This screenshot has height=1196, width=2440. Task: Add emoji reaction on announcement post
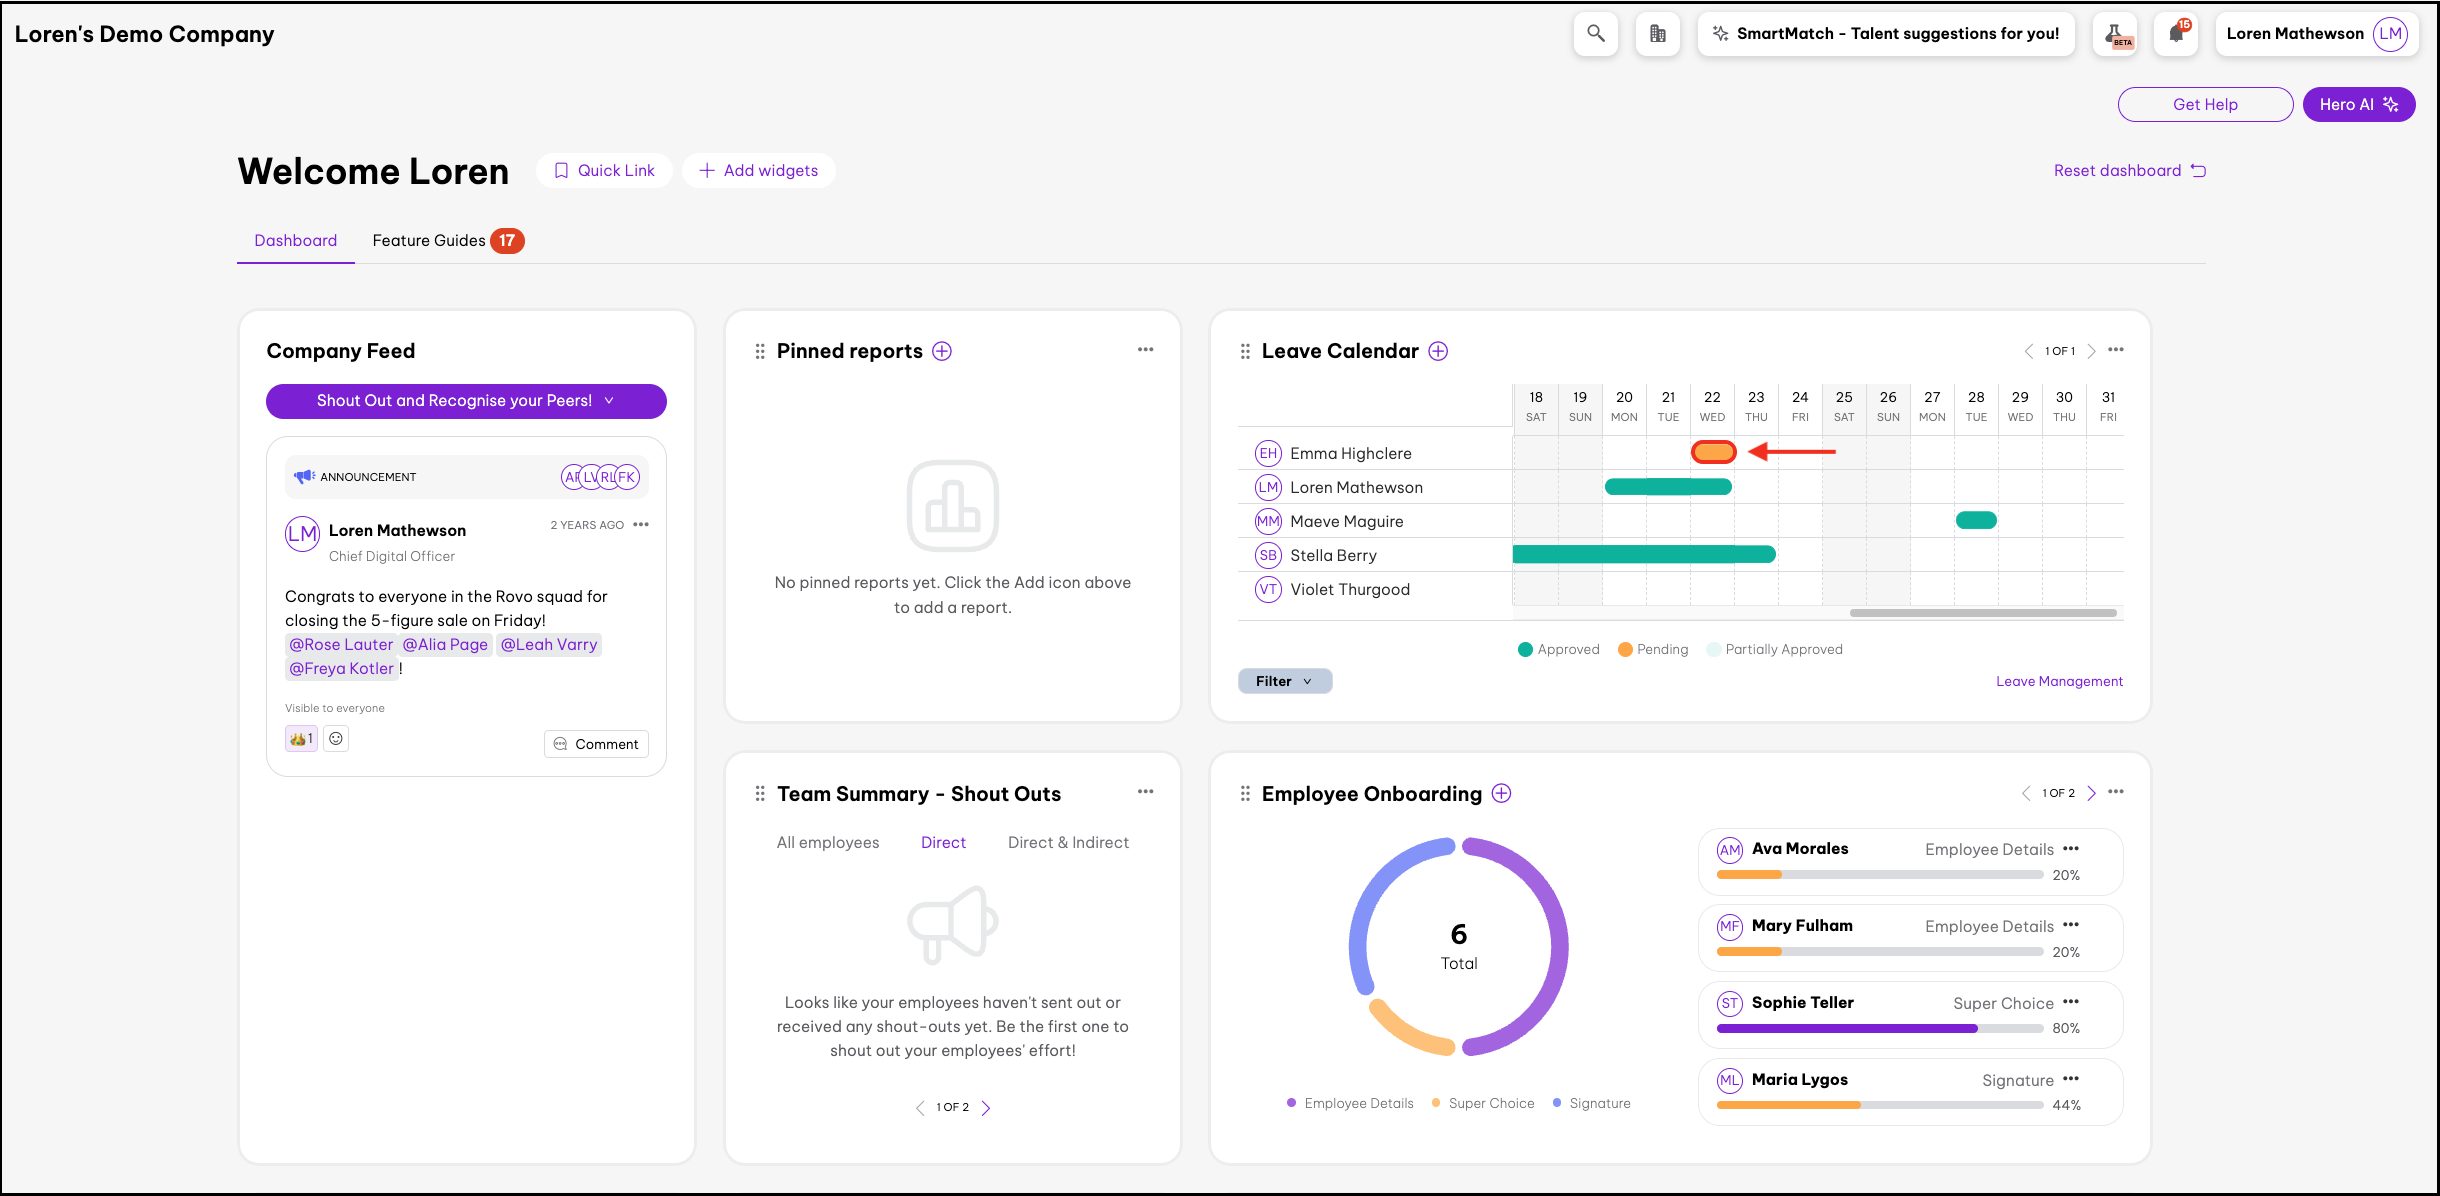(x=336, y=739)
